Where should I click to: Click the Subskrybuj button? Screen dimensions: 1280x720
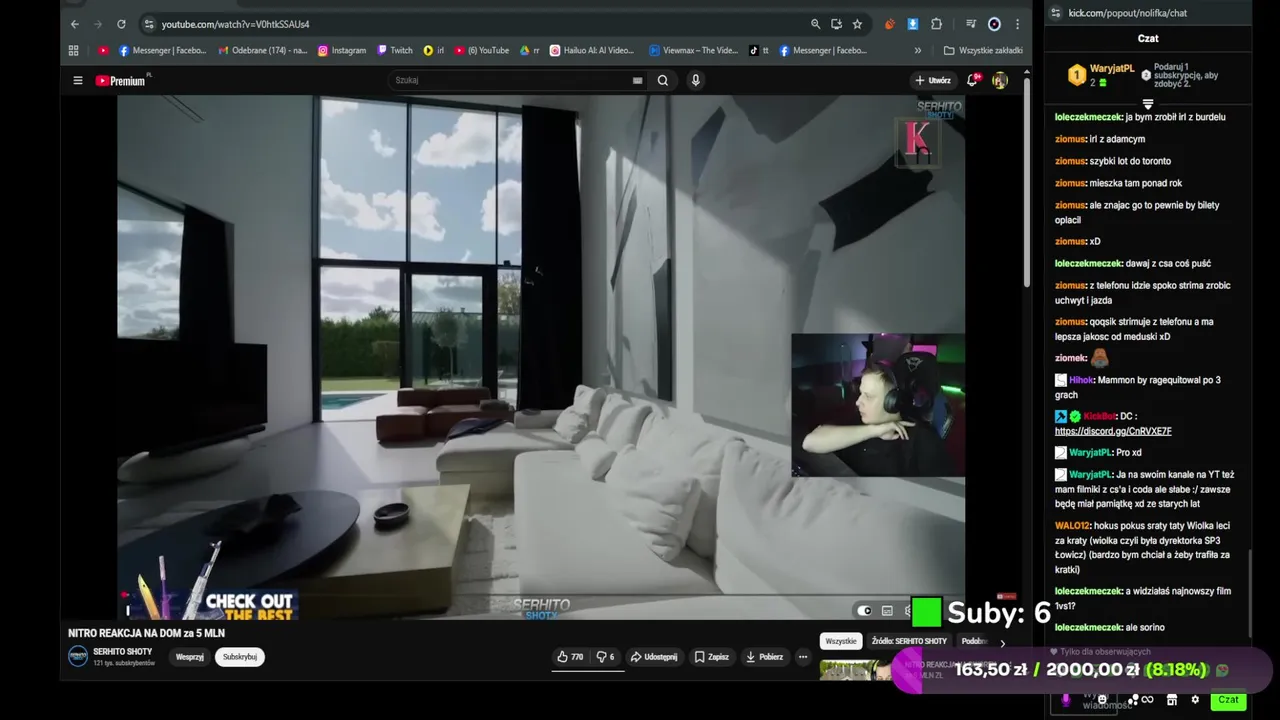(x=240, y=657)
